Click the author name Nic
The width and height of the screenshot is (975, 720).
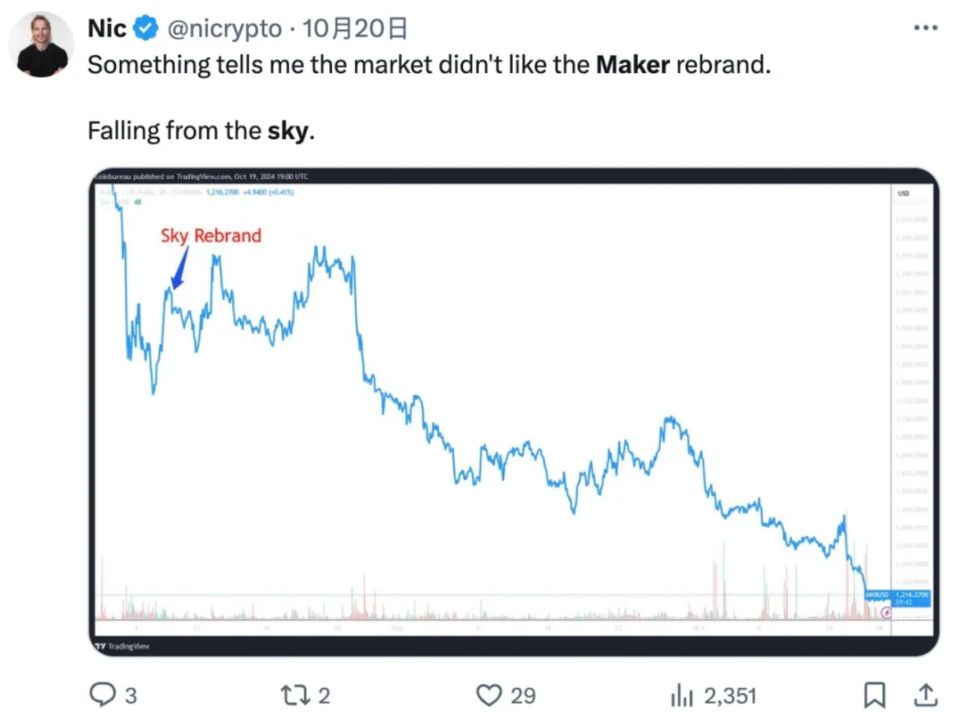click(x=107, y=29)
